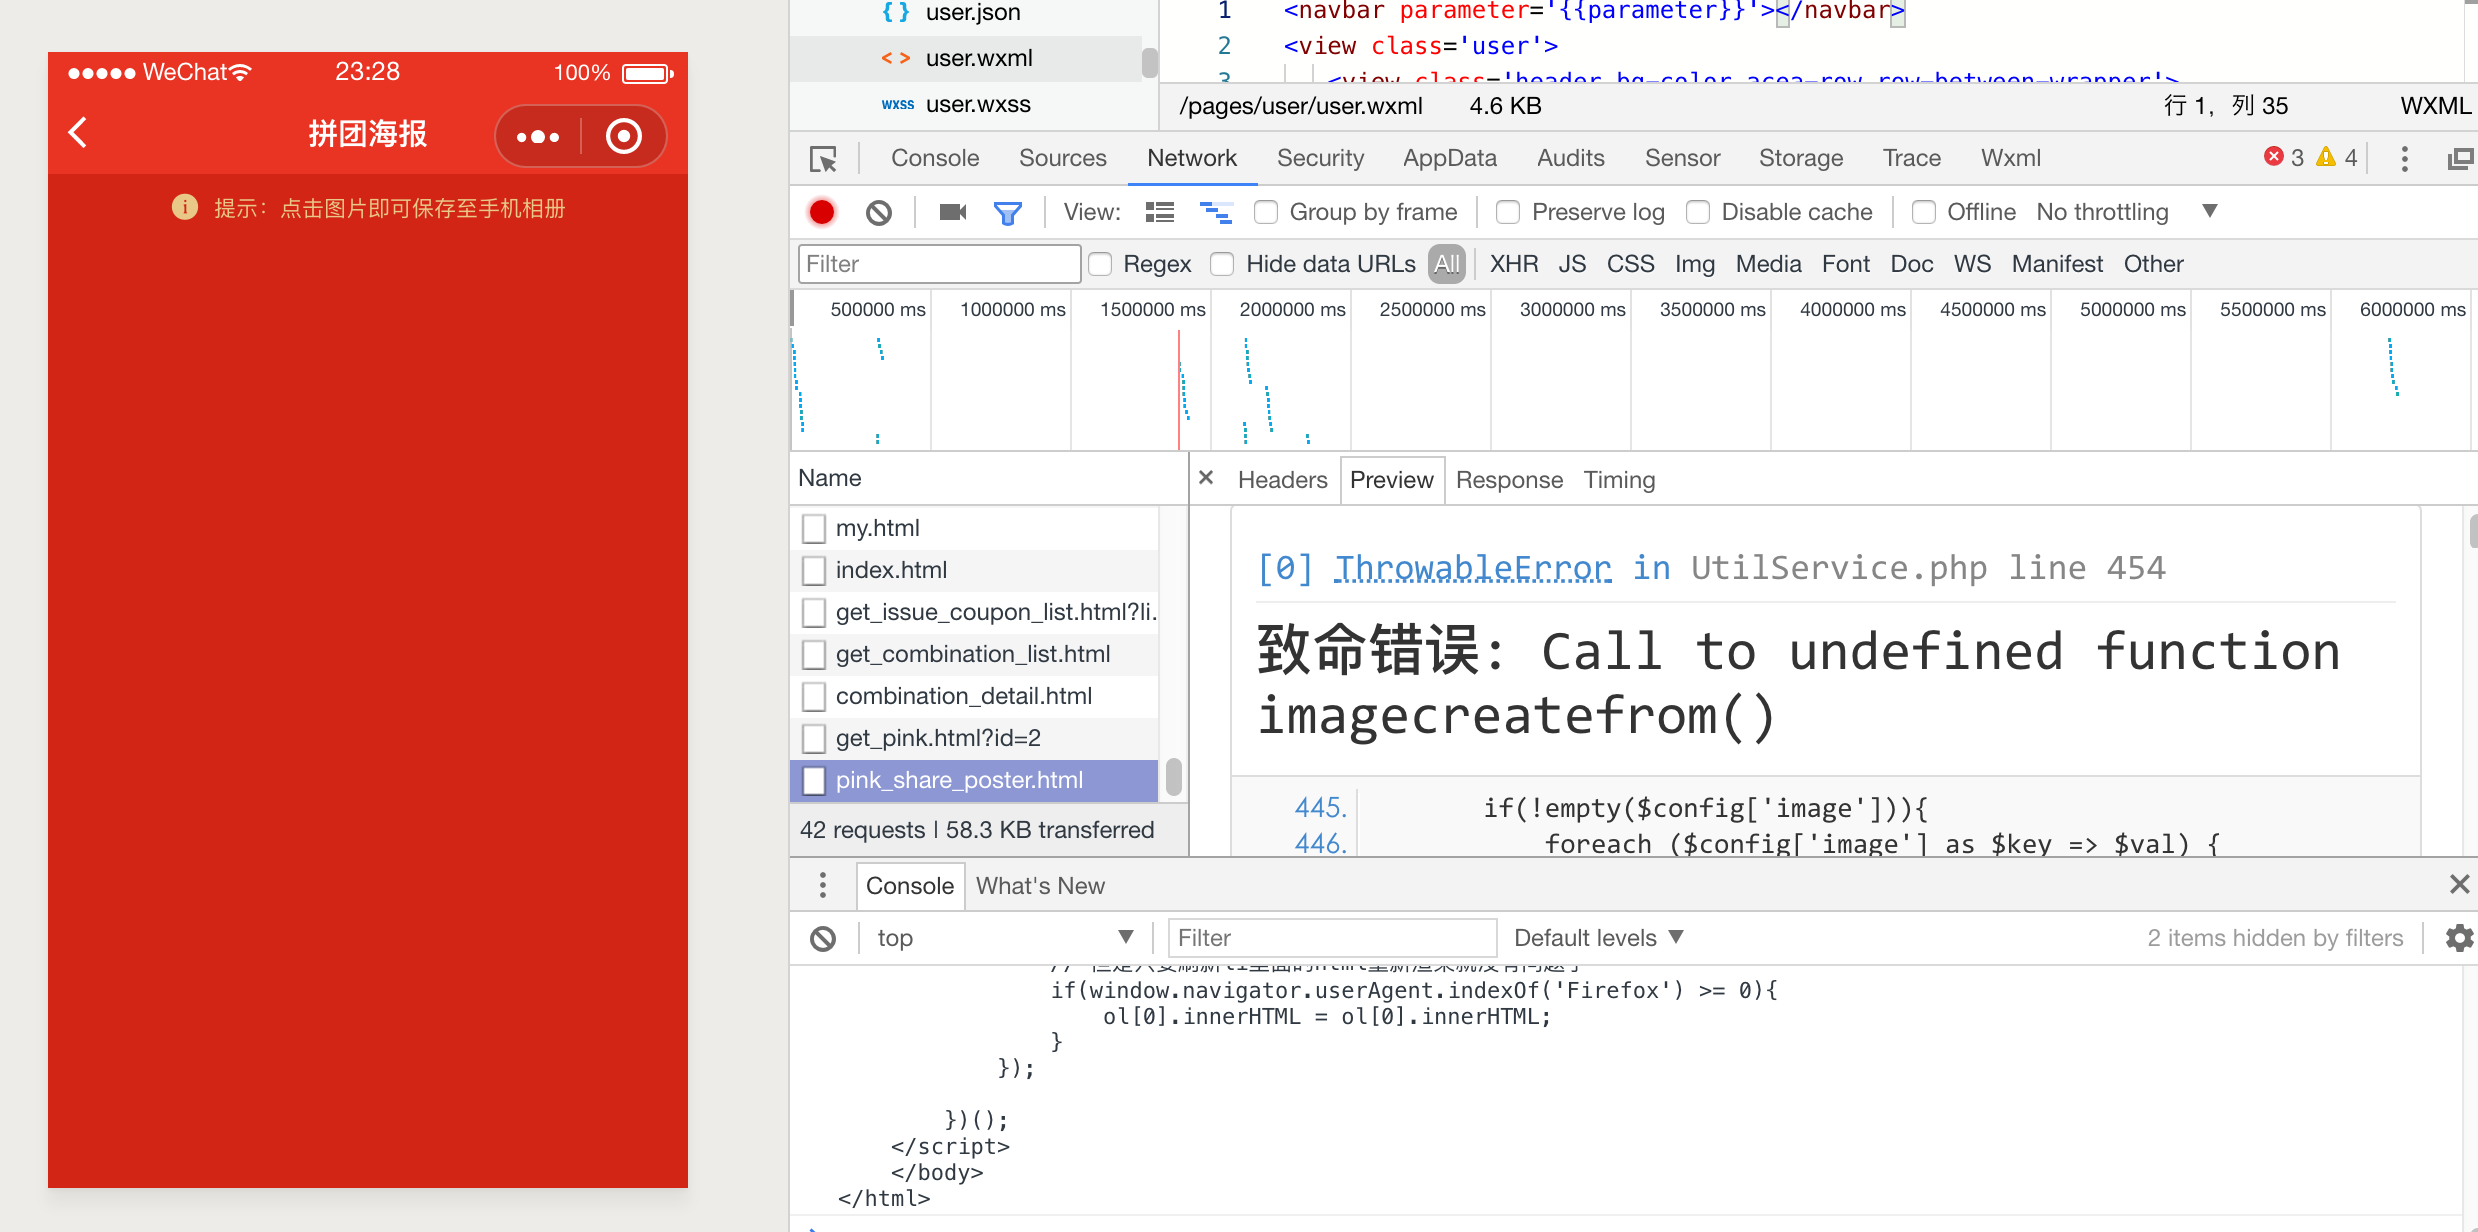Open DevTools customize three-dot menu
This screenshot has width=2478, height=1232.
pos(2405,158)
